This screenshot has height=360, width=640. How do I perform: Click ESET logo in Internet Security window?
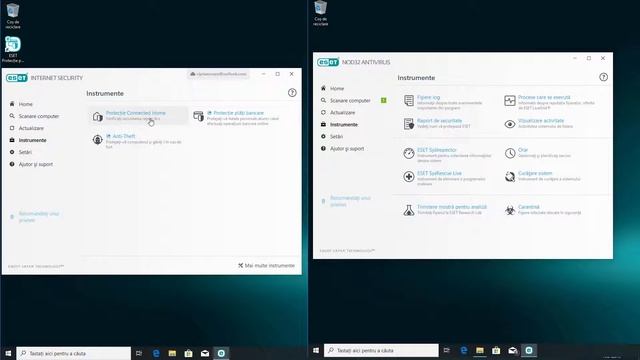pyautogui.click(x=17, y=78)
